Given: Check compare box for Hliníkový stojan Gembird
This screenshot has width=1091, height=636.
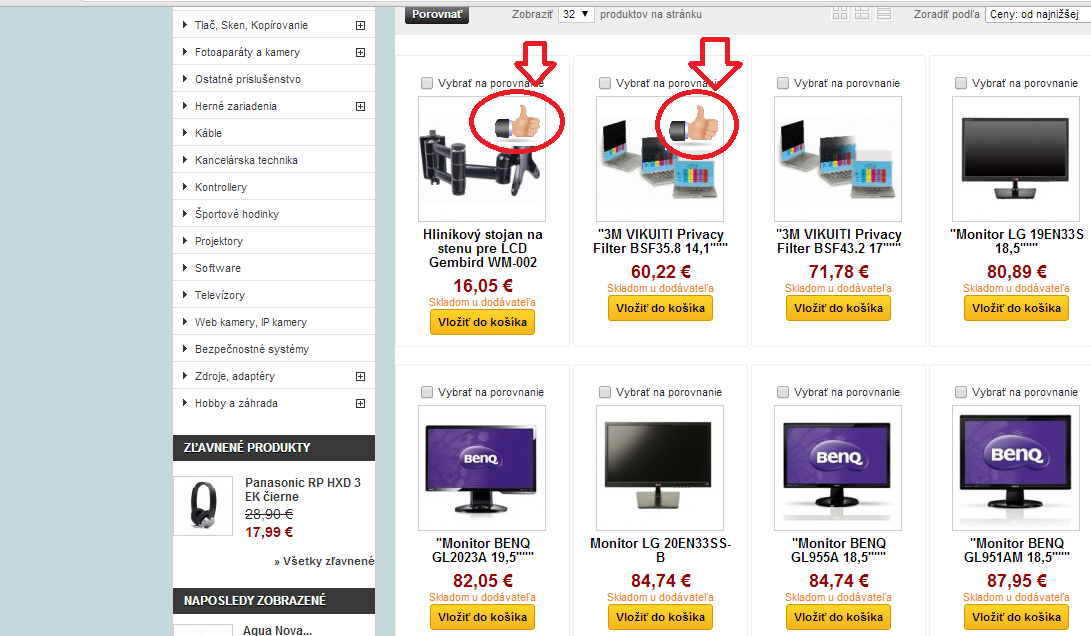Looking at the screenshot, I should coord(427,84).
